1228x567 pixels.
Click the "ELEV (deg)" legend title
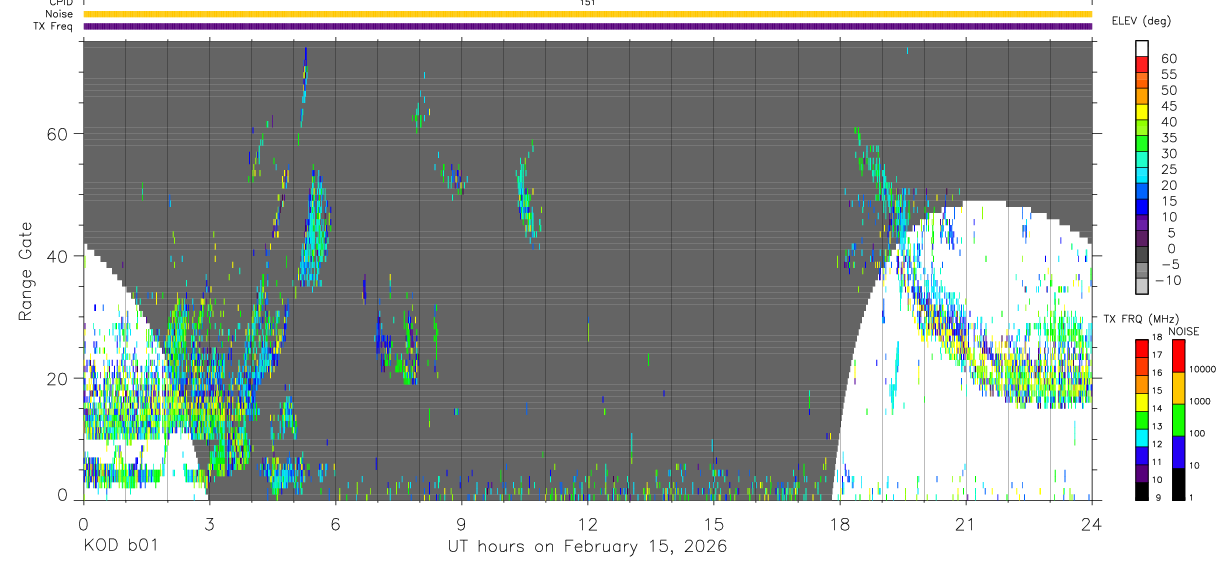[x=1141, y=21]
